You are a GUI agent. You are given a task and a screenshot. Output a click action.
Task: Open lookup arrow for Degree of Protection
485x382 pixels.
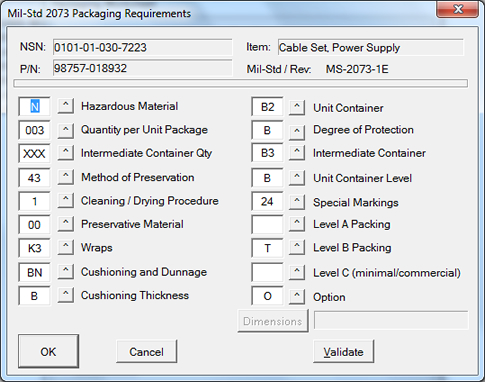tap(297, 131)
